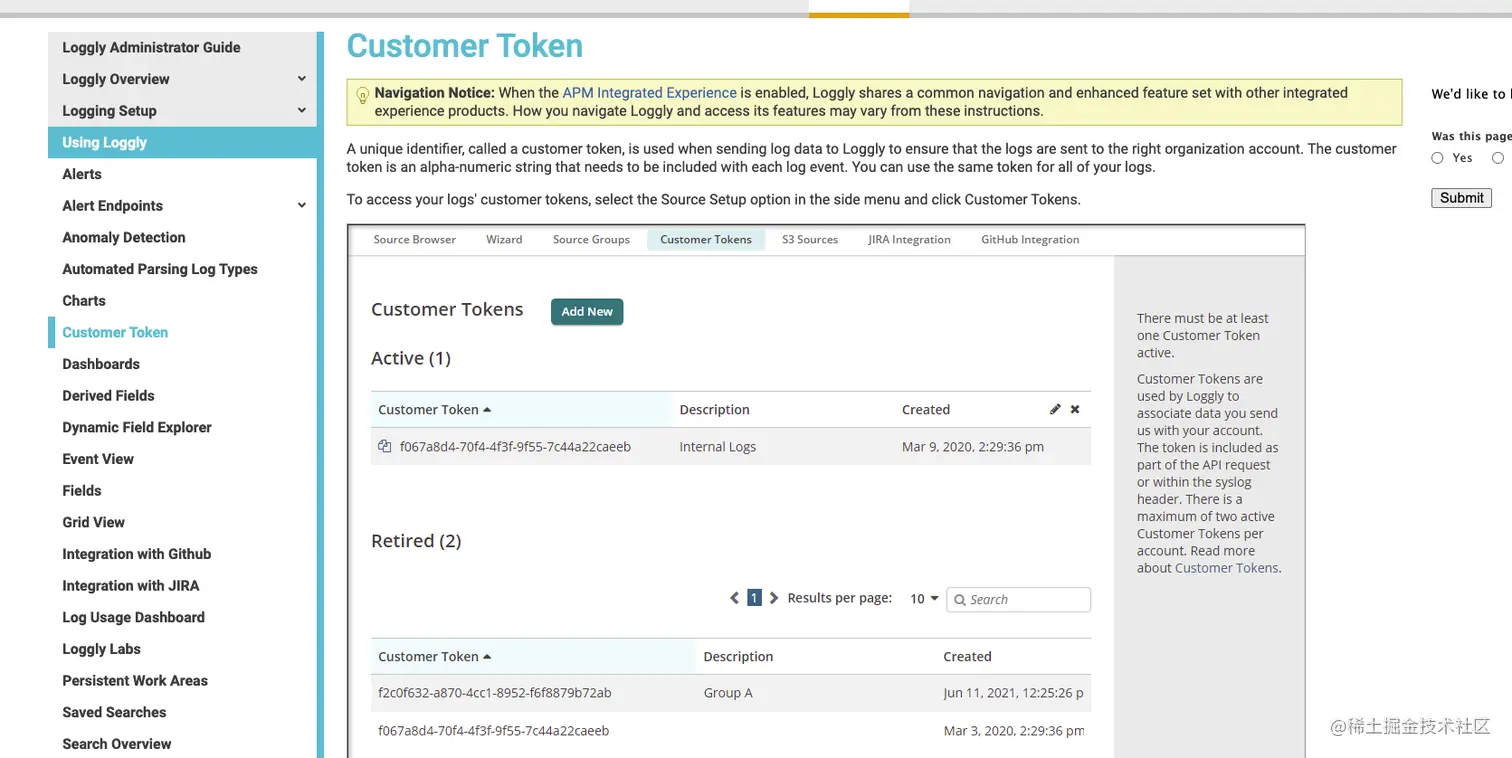Click the Alert Endpoints sidebar label
This screenshot has height=758, width=1512.
click(x=113, y=205)
